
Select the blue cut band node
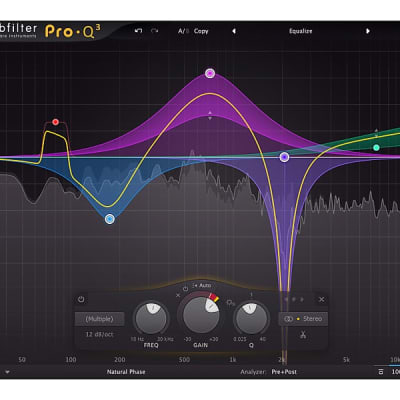point(110,219)
